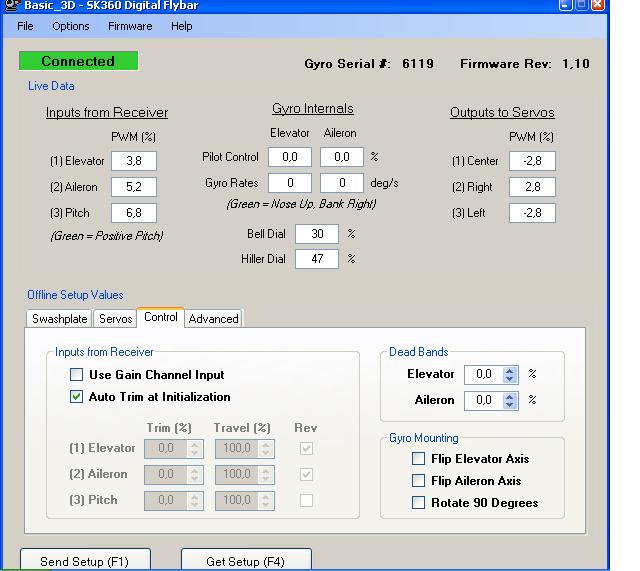The width and height of the screenshot is (640, 571).
Task: Click the Aileron Travel stepper arrows
Action: point(266,474)
